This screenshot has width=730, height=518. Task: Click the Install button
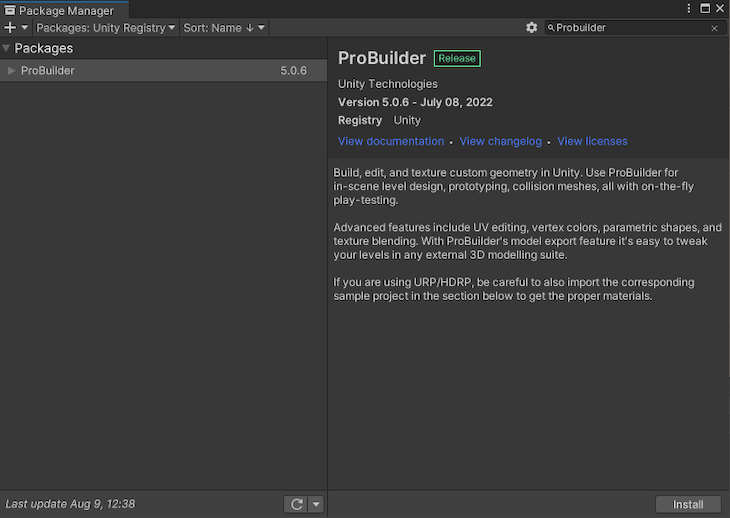[x=688, y=504]
